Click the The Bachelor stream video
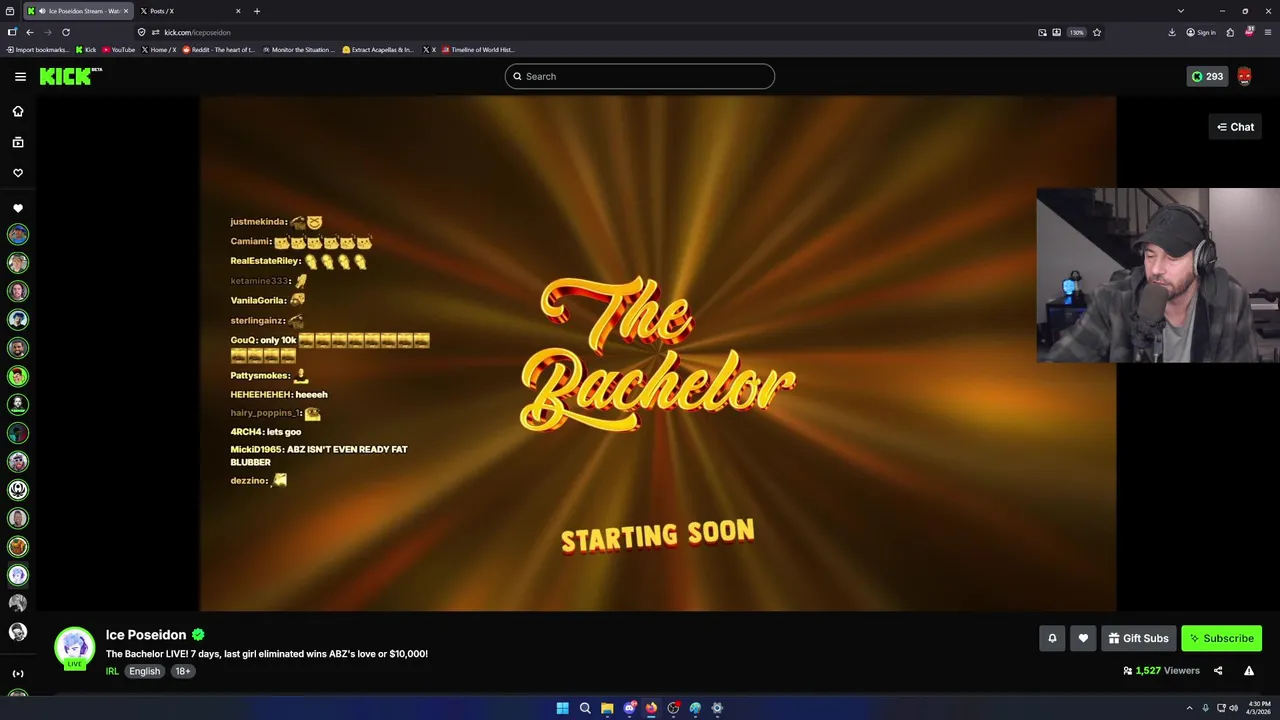The width and height of the screenshot is (1280, 720). click(x=657, y=353)
